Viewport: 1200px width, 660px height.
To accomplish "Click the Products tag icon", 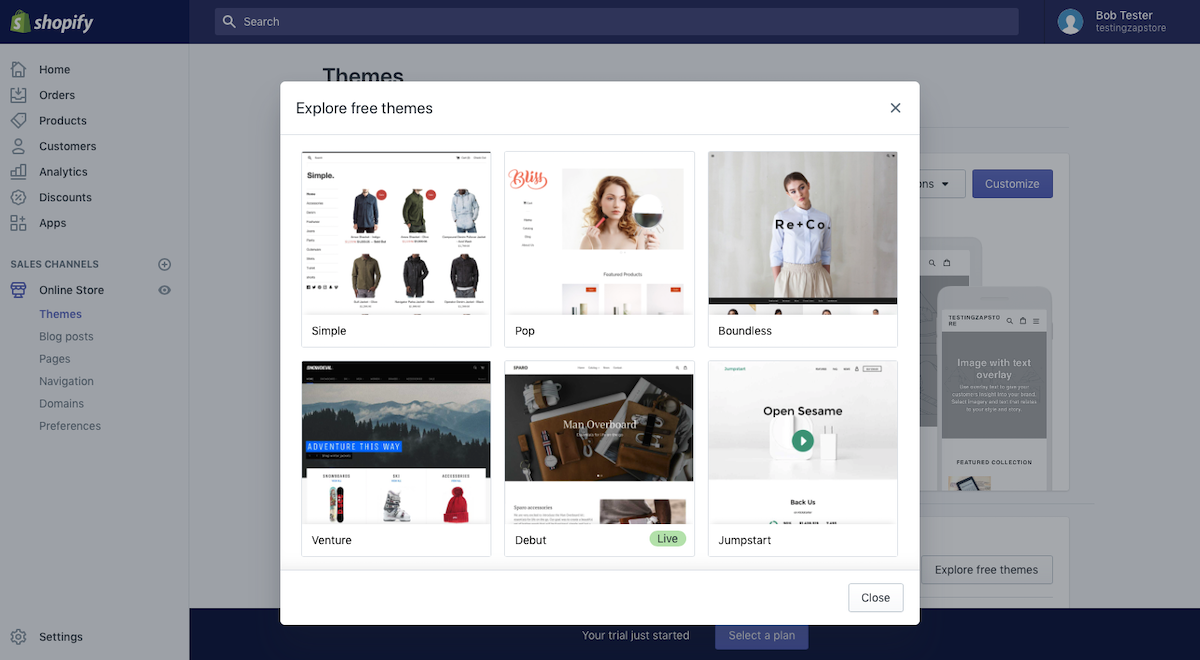I will 19,120.
